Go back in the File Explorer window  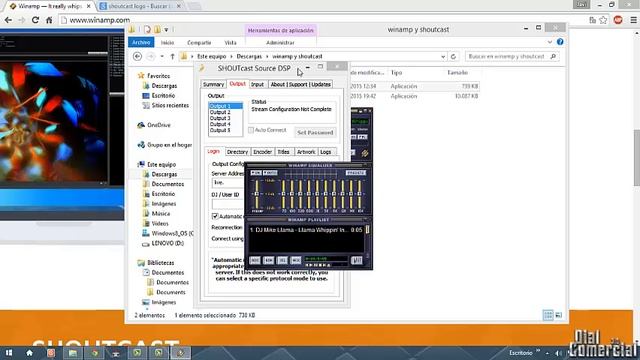coord(138,56)
